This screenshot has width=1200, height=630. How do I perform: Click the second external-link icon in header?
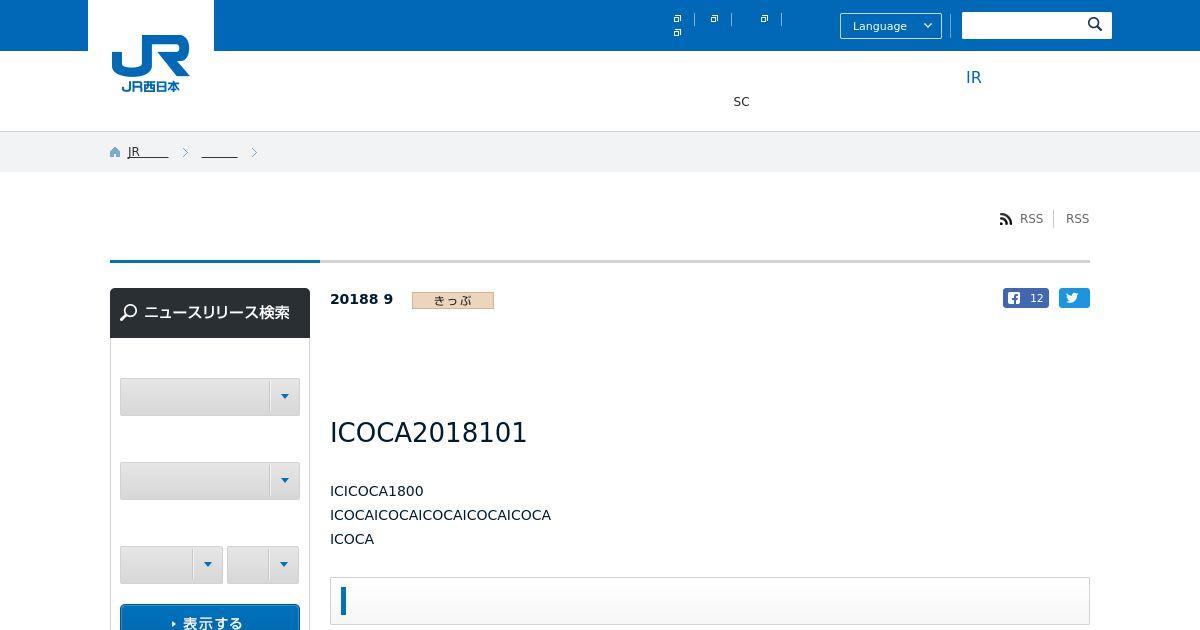click(x=714, y=19)
